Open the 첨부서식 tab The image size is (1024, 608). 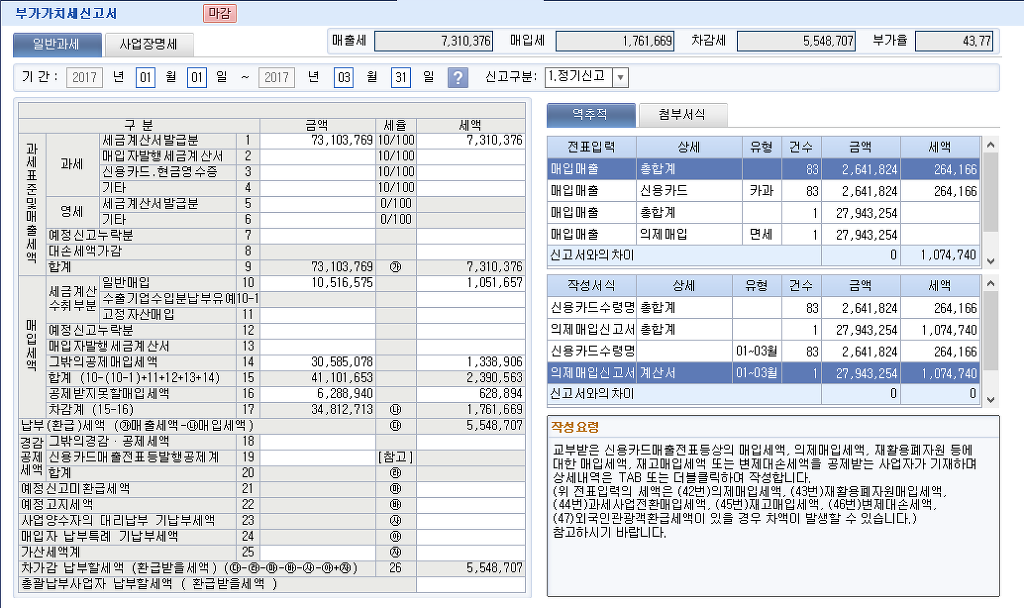point(683,114)
